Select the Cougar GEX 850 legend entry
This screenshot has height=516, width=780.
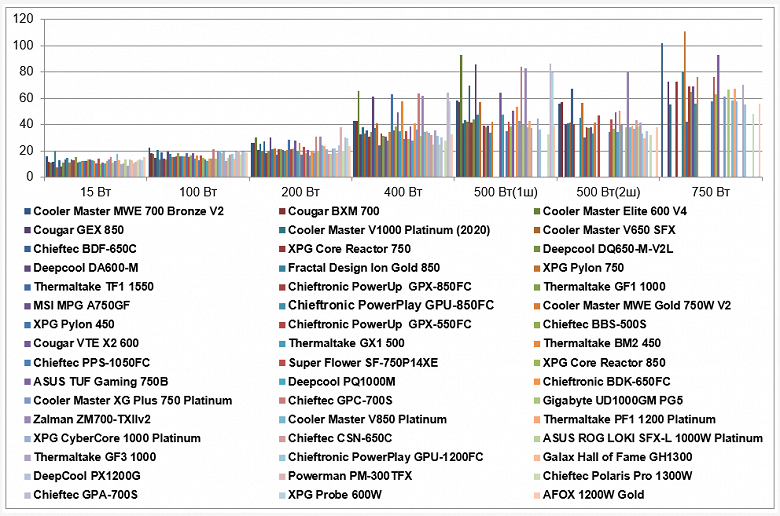pyautogui.click(x=74, y=230)
